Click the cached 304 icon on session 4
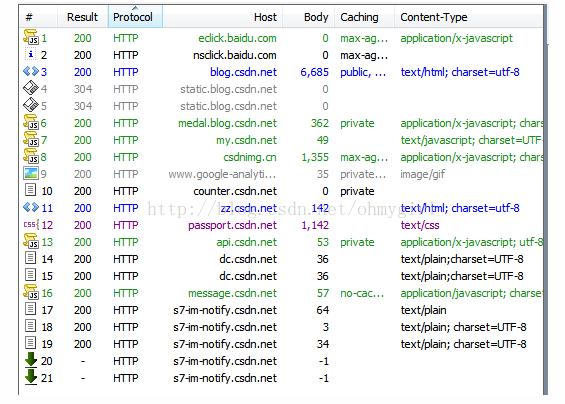The height and width of the screenshot is (404, 565). (31, 88)
